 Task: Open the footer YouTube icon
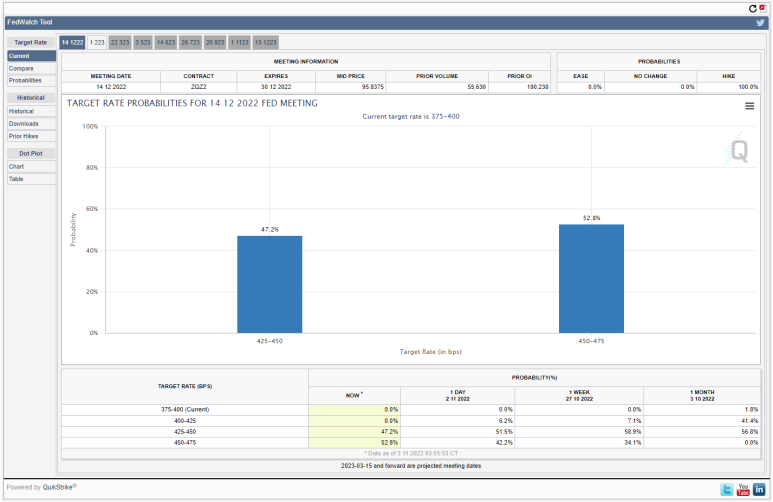[743, 489]
